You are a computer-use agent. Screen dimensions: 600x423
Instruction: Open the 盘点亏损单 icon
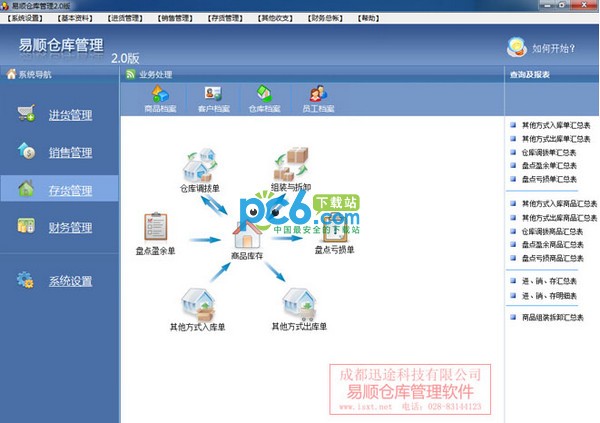pyautogui.click(x=335, y=228)
